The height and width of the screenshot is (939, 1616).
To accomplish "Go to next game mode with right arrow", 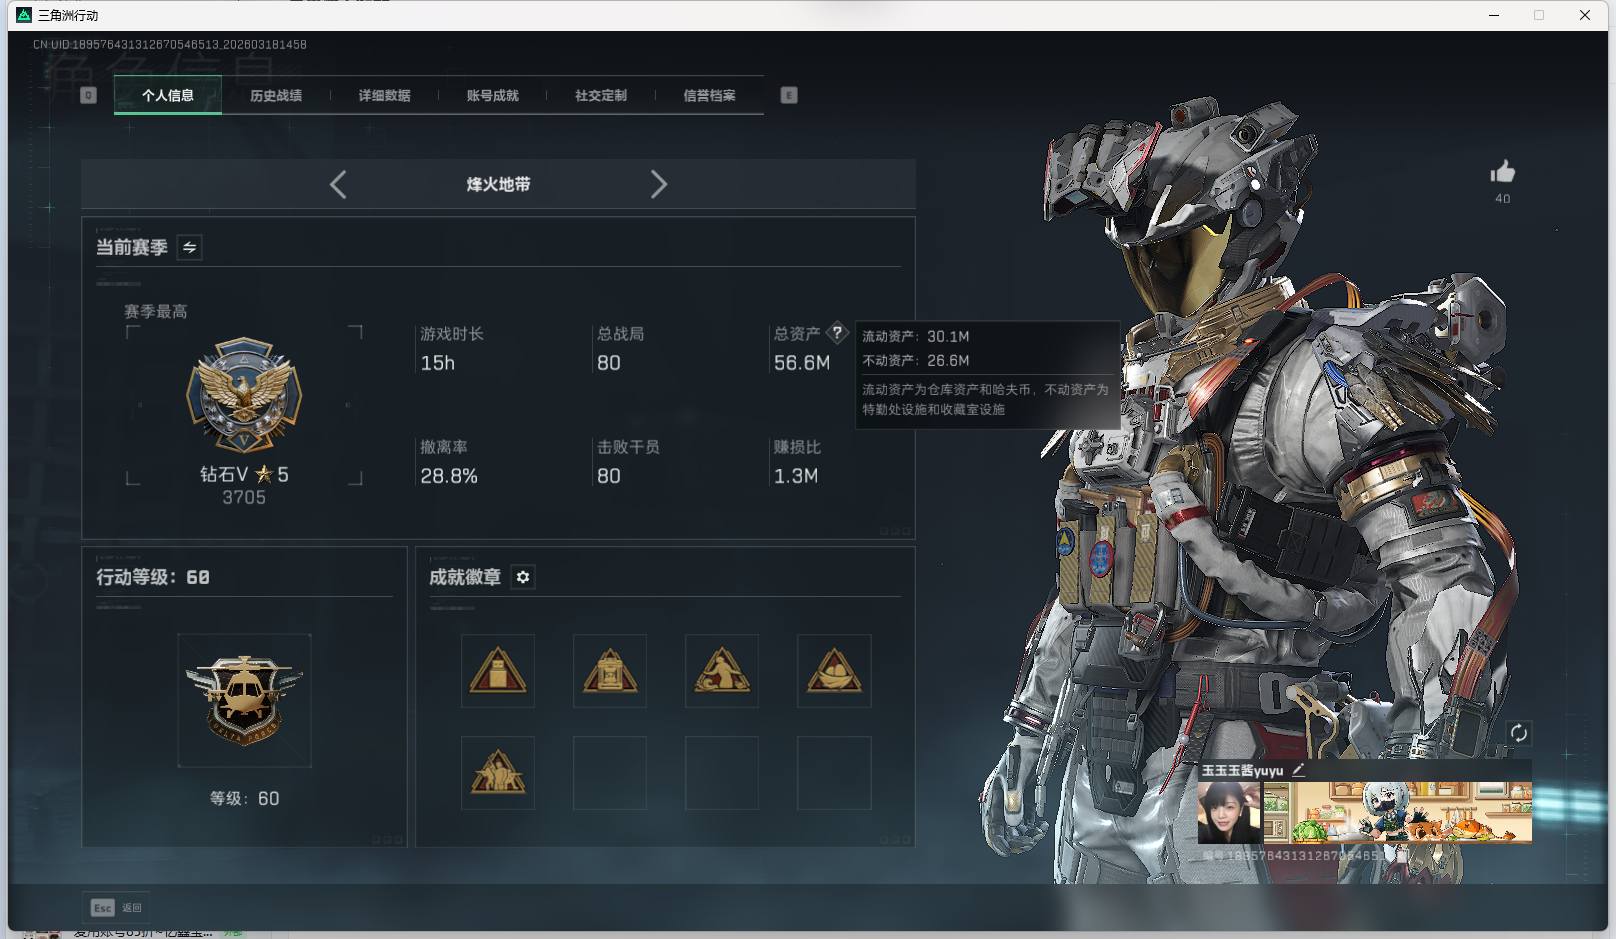I will (658, 184).
